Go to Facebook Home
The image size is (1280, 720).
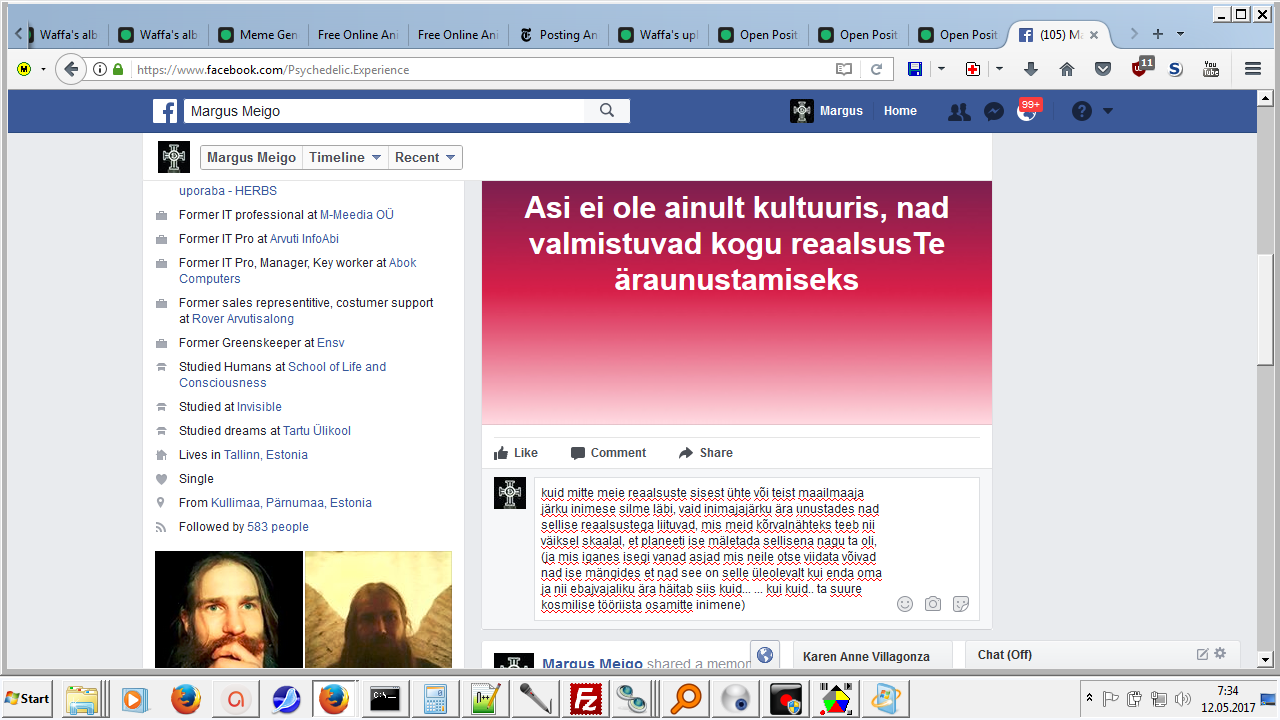pyautogui.click(x=900, y=111)
